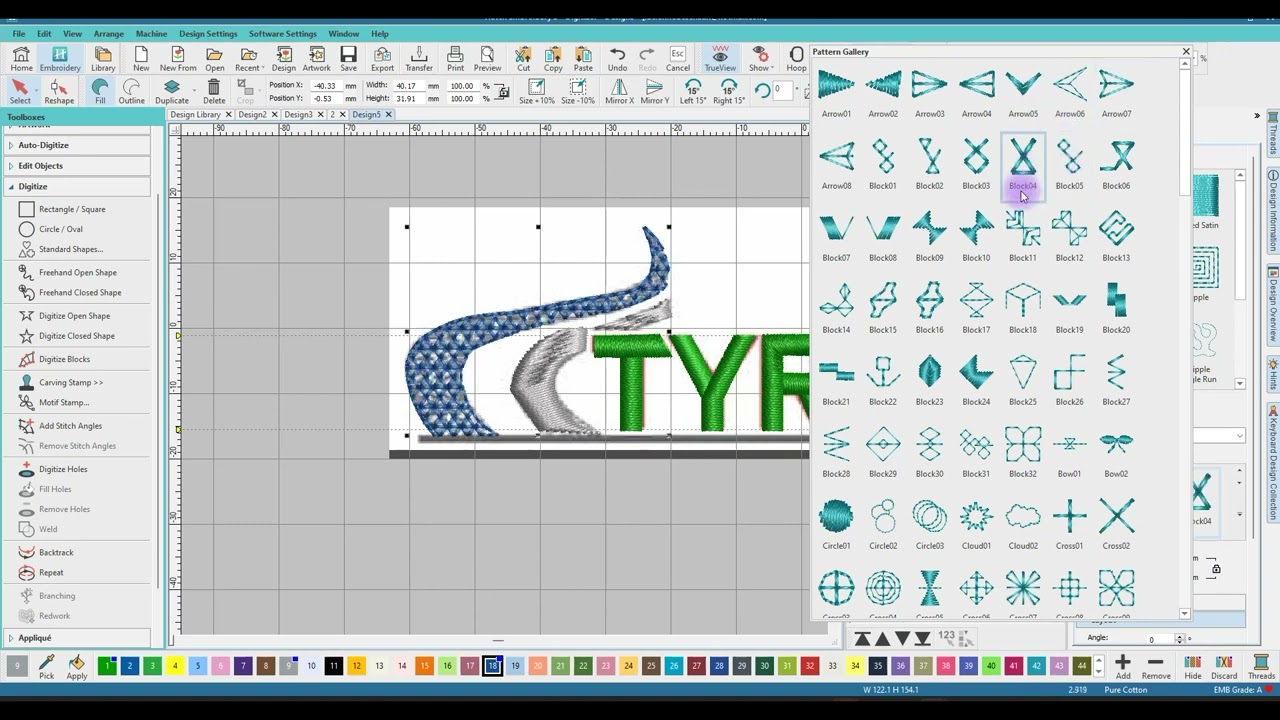Hide unused colors in the palette
1280x720 pixels.
tap(1193, 668)
